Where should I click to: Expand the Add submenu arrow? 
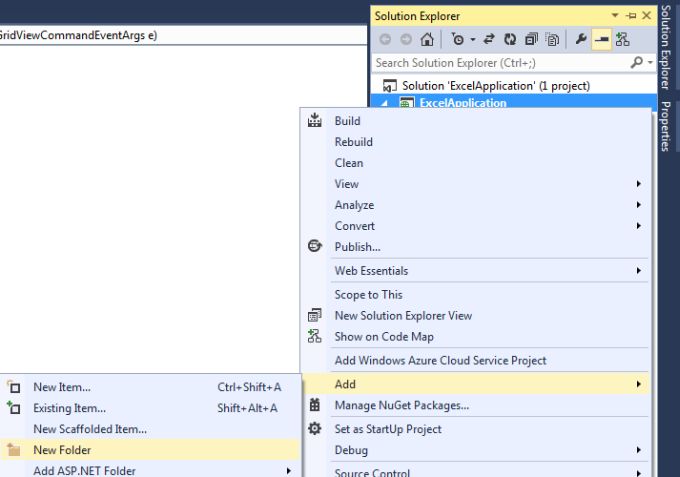tap(638, 384)
